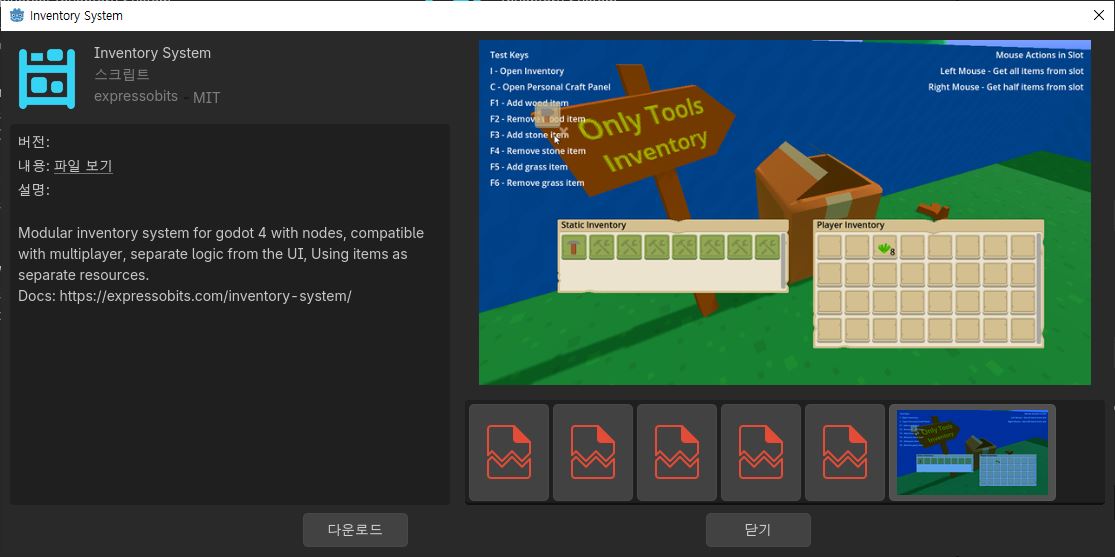Select the fourth broken preview thumbnail

(761, 452)
